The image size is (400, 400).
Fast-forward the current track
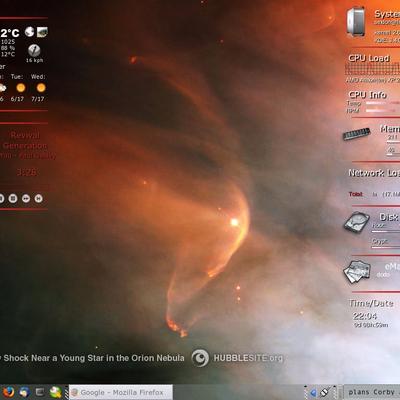point(26,199)
